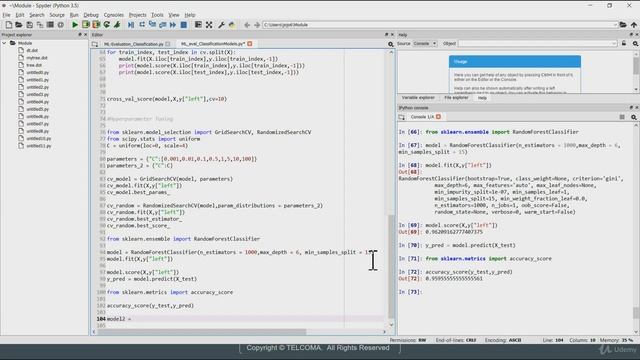
Task: Click the Save all files icon
Action: (x=40, y=25)
